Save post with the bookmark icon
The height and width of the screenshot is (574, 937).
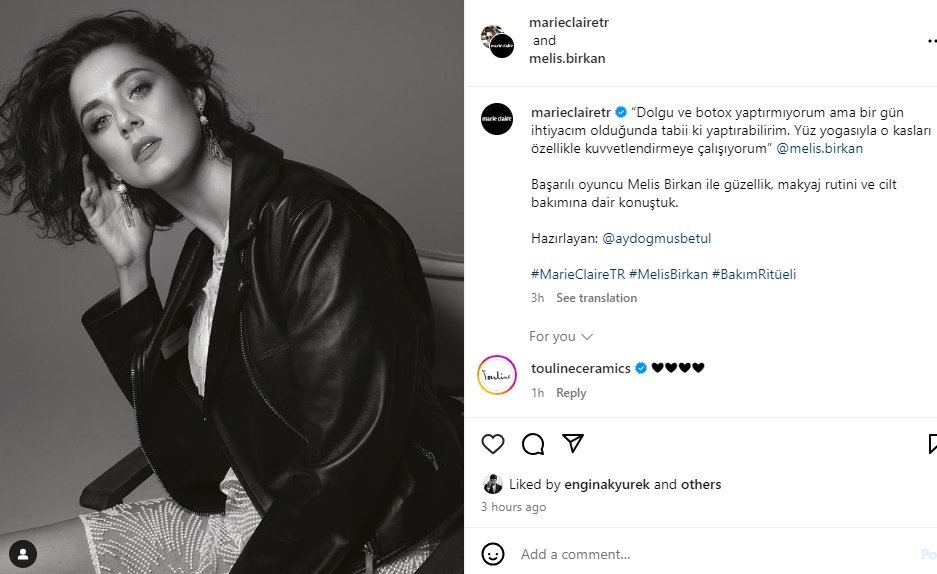(x=932, y=444)
